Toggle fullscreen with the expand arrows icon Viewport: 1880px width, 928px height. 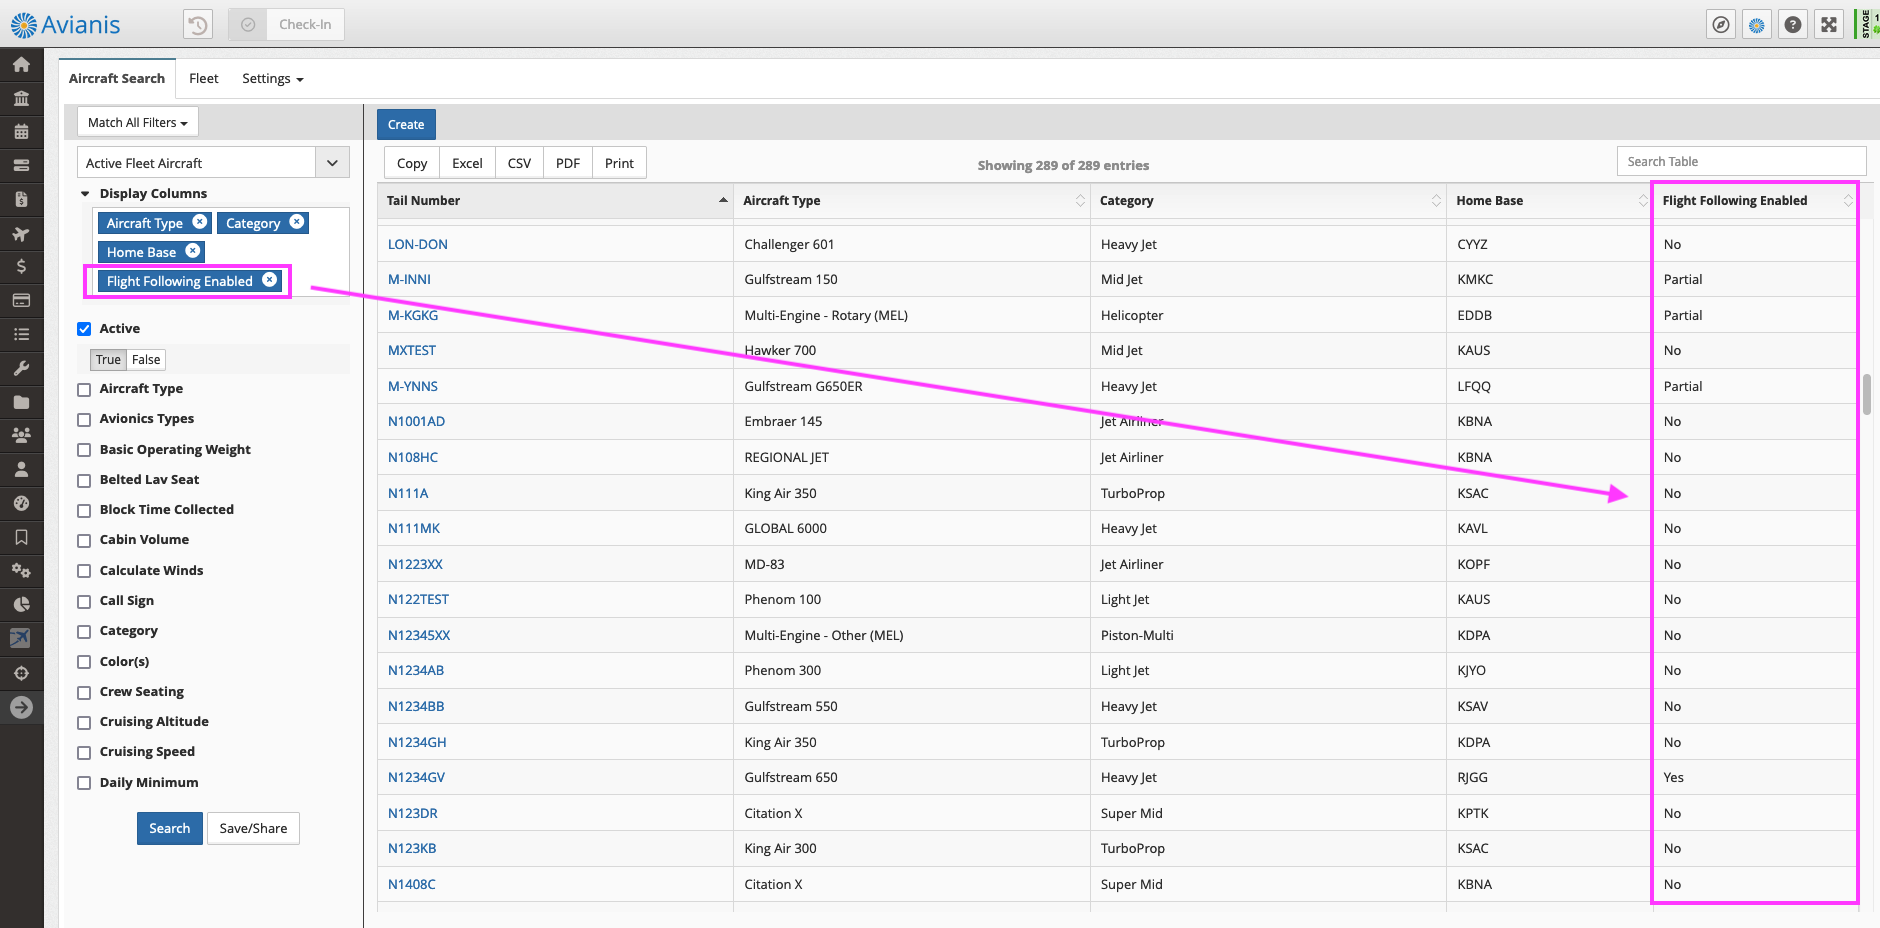(x=1829, y=25)
